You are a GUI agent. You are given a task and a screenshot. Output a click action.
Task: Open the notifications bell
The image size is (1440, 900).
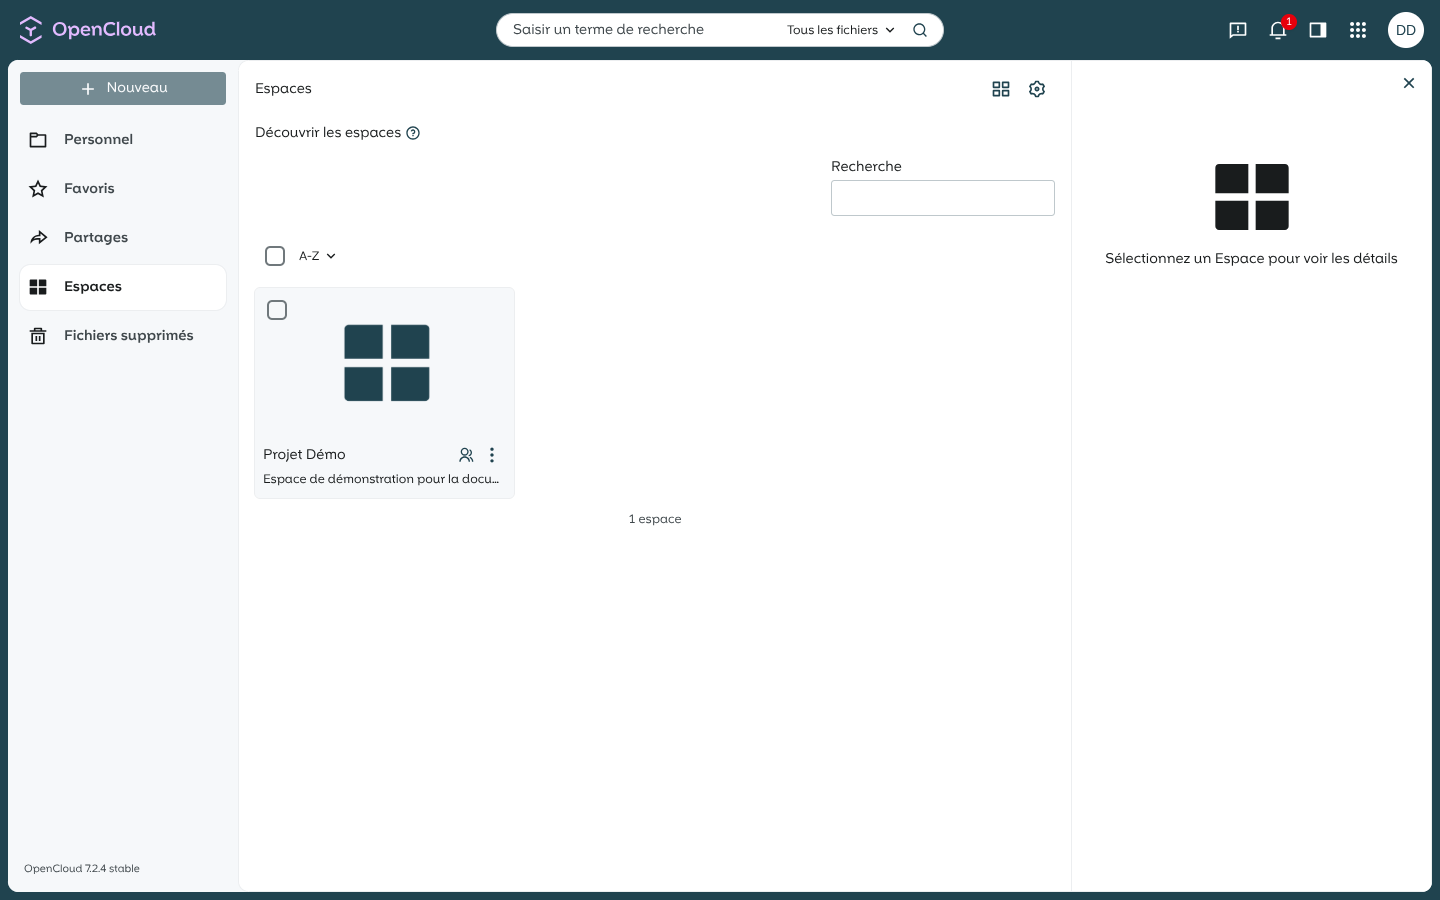[1278, 30]
